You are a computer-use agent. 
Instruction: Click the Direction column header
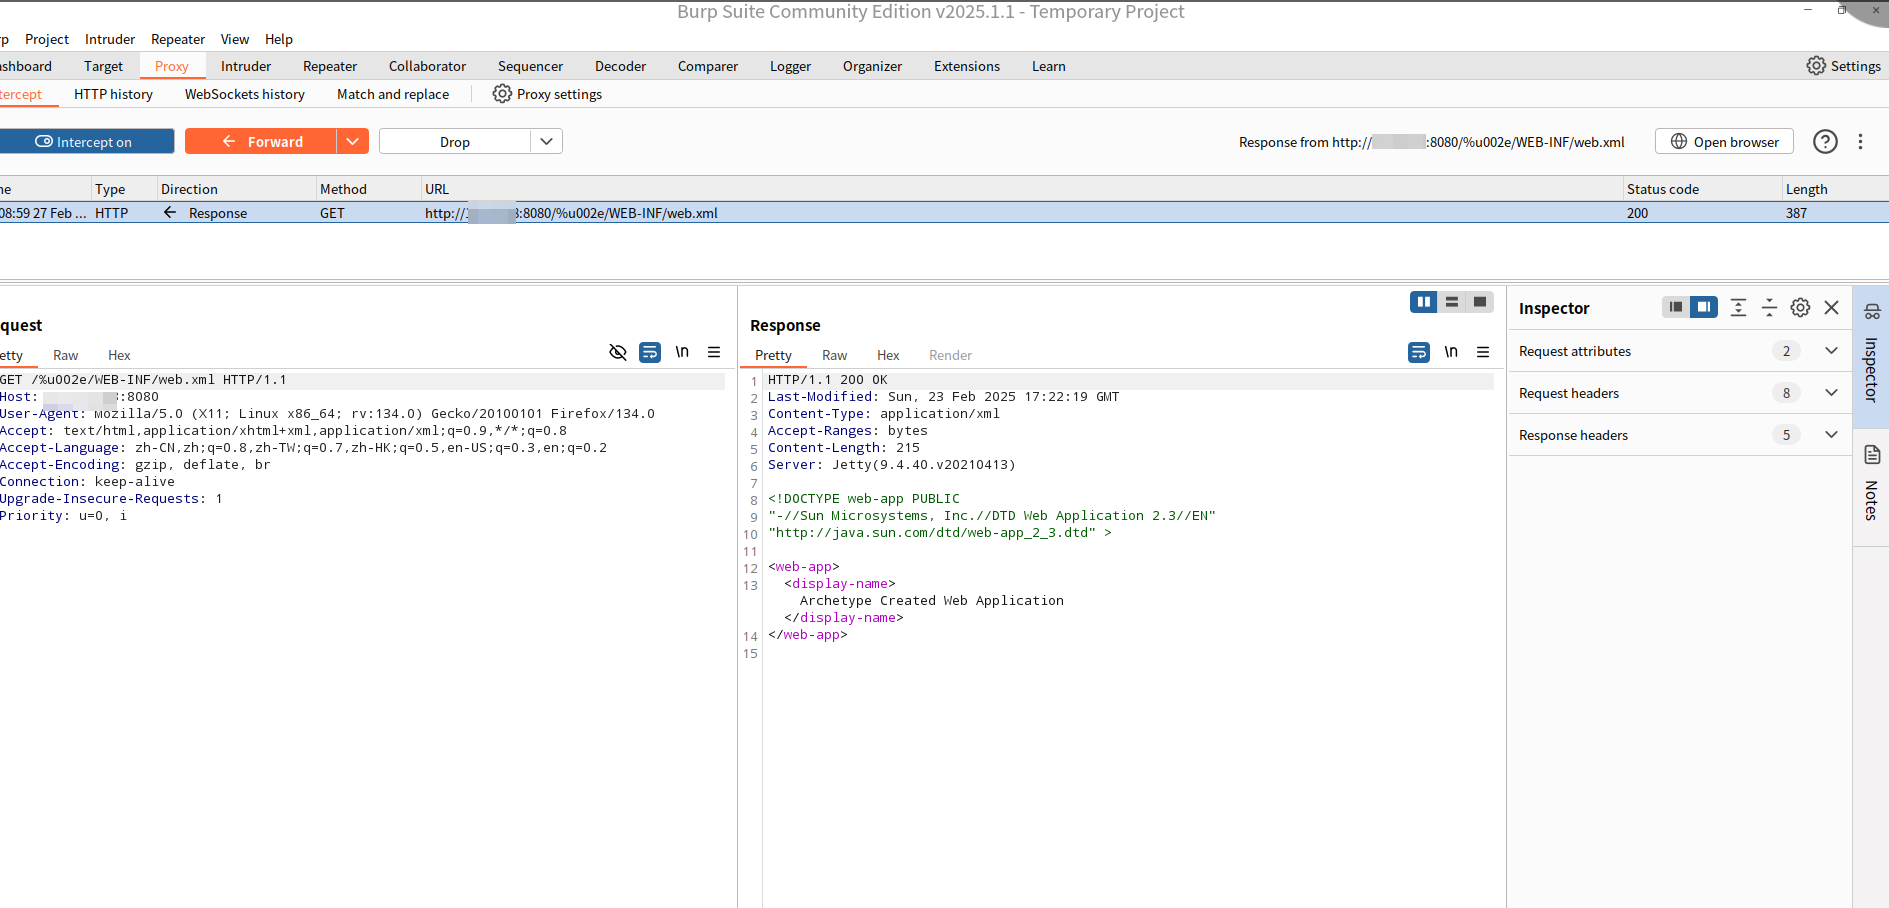[235, 189]
